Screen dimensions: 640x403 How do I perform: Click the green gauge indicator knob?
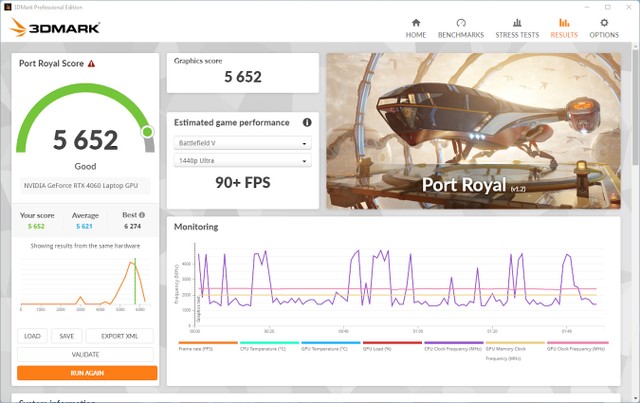pyautogui.click(x=147, y=132)
